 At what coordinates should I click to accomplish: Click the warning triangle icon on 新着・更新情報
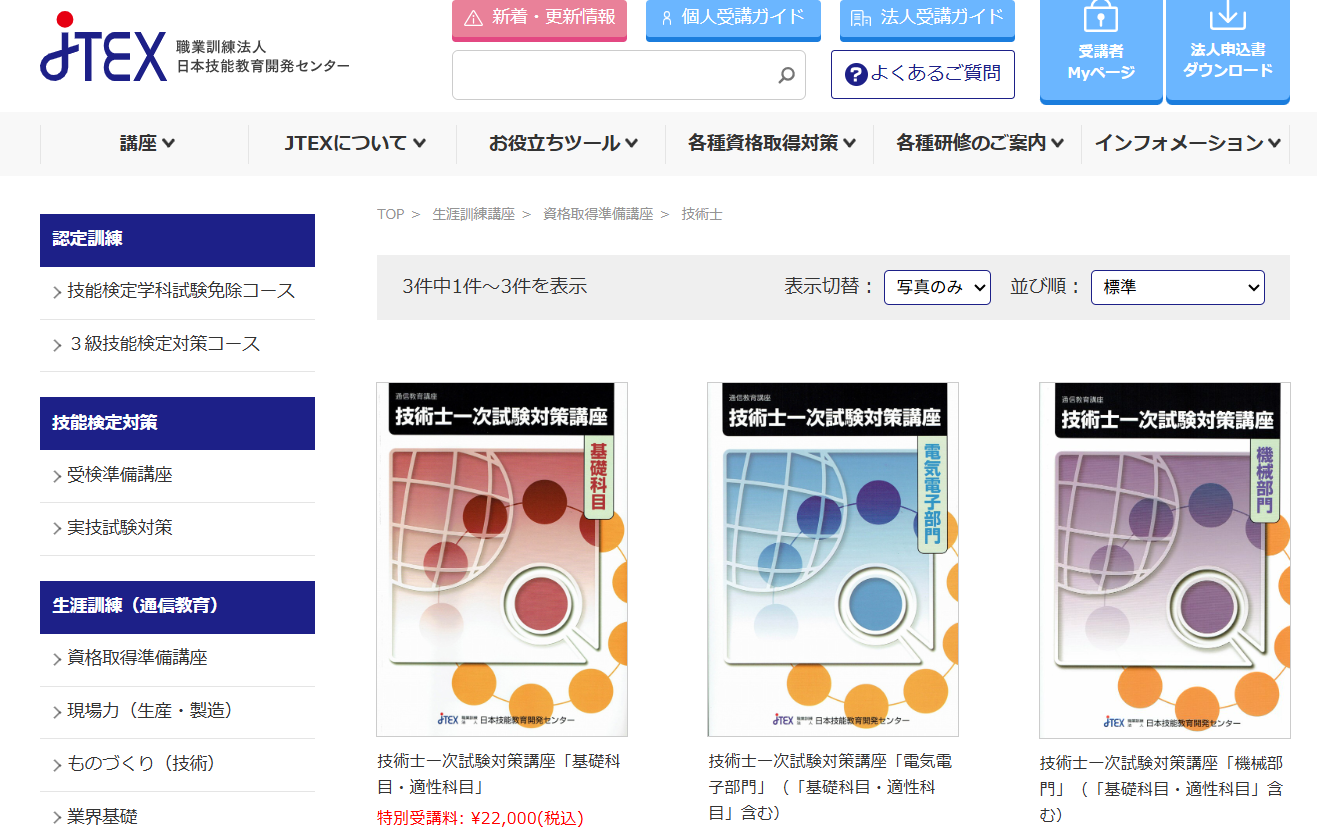[473, 18]
